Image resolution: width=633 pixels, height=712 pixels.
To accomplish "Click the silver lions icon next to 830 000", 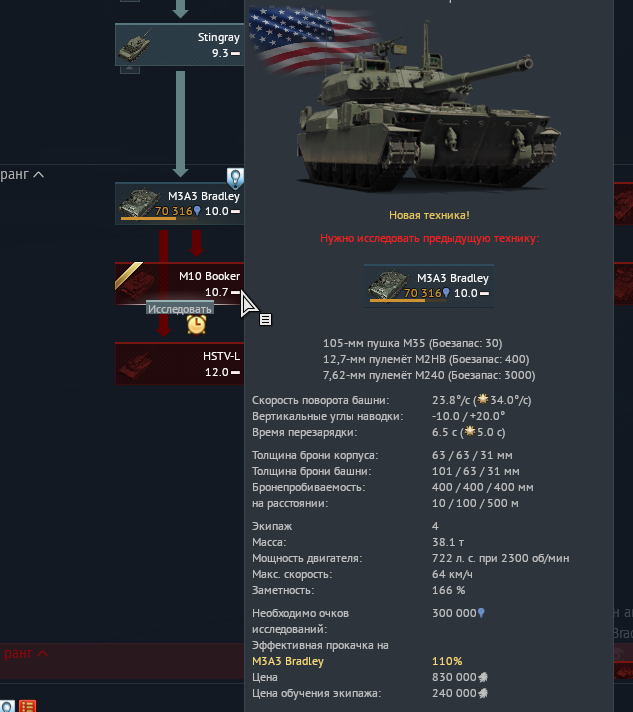I will [483, 677].
